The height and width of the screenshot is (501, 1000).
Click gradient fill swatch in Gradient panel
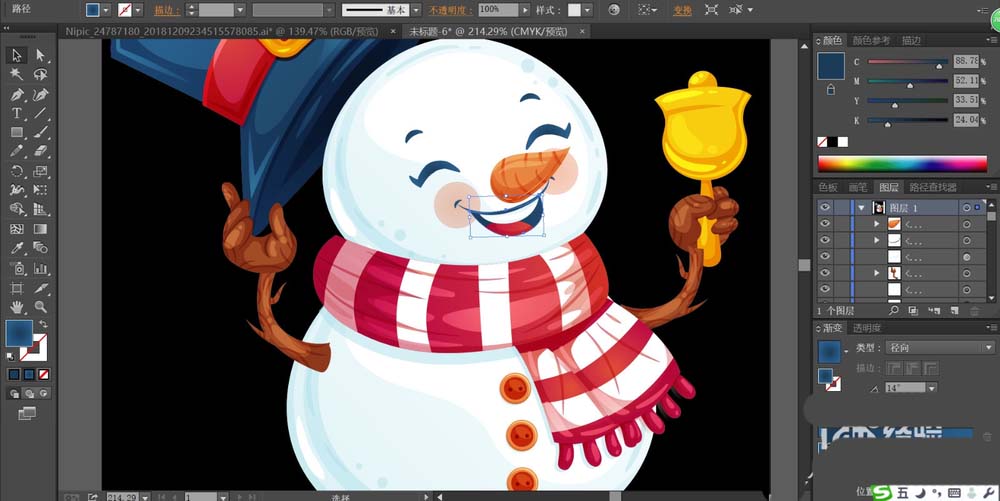(829, 351)
